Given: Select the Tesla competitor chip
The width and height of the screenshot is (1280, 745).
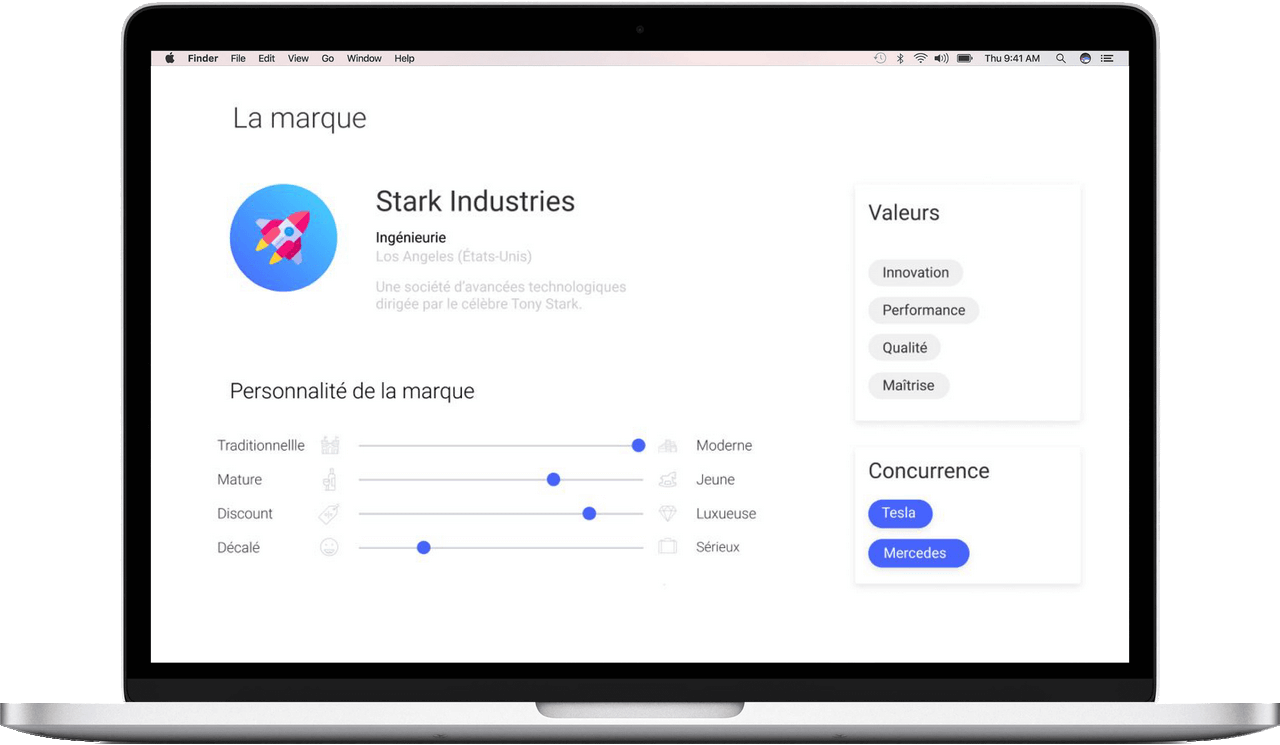Looking at the screenshot, I should 899,513.
